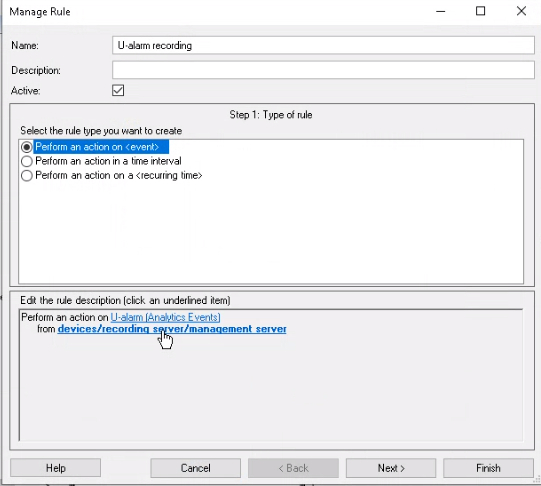
Task: Click the 'Step 1: Type of rule' heading
Action: (x=271, y=115)
